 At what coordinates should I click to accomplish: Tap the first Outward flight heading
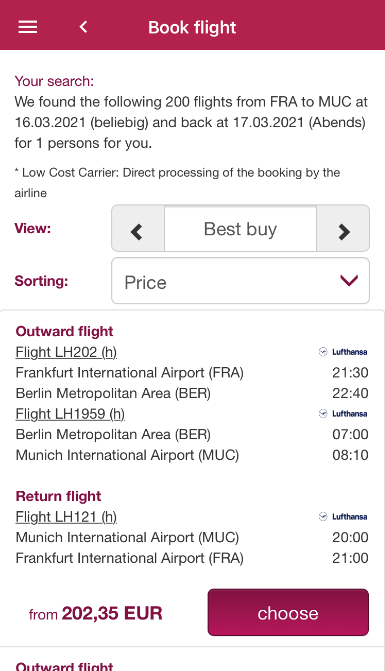point(65,331)
